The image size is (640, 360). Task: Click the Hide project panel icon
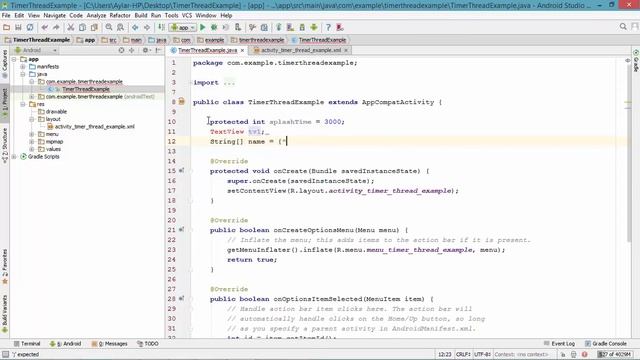(x=158, y=50)
